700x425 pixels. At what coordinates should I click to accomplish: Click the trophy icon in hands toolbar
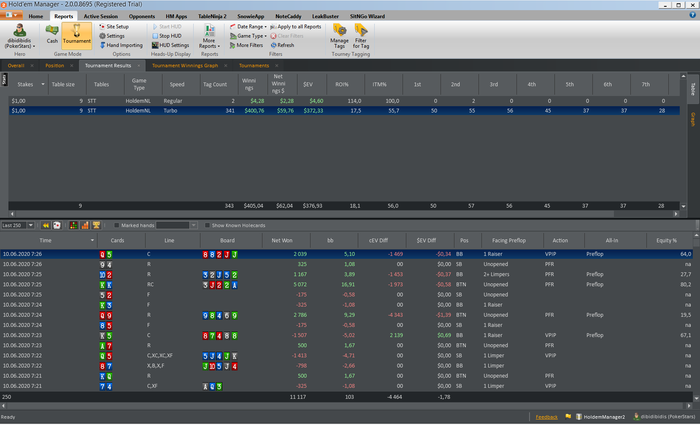(96, 225)
